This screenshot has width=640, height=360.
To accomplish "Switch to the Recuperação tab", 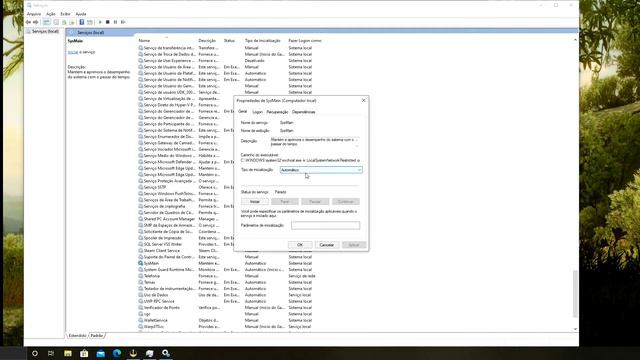I will [277, 112].
